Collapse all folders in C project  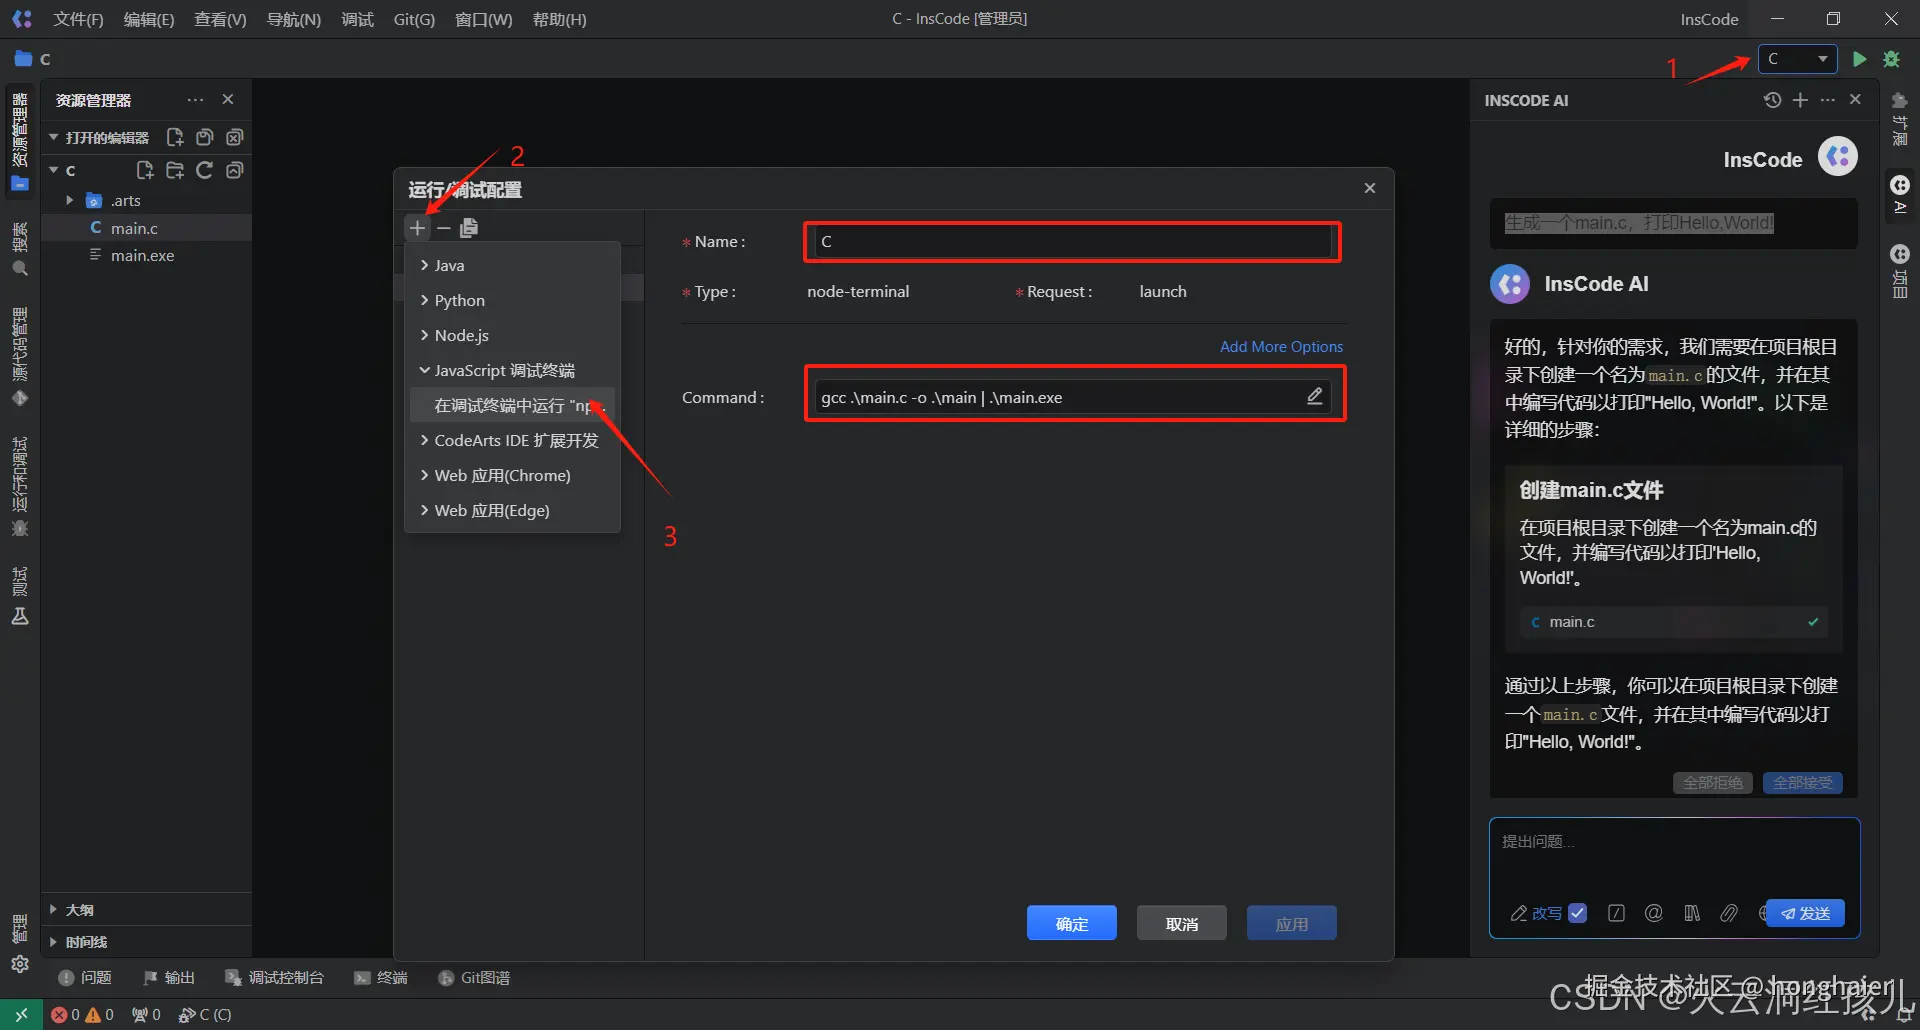click(x=235, y=170)
